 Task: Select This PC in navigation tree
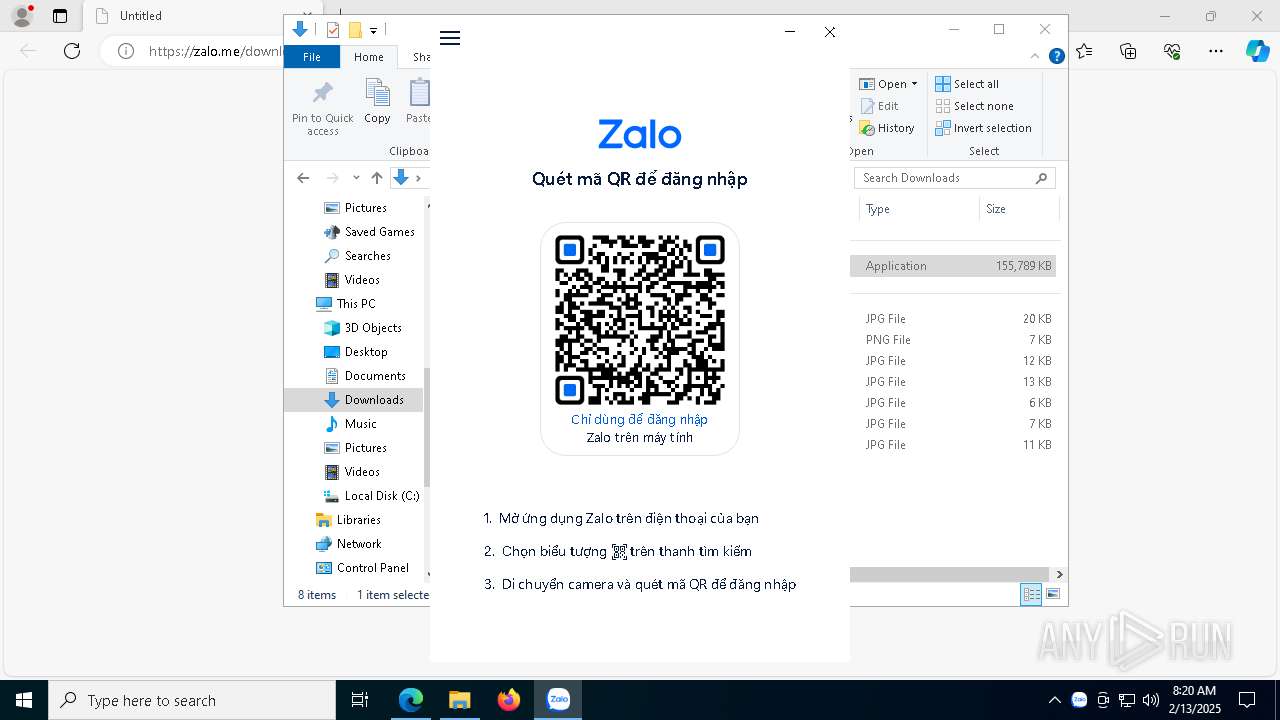(x=346, y=304)
